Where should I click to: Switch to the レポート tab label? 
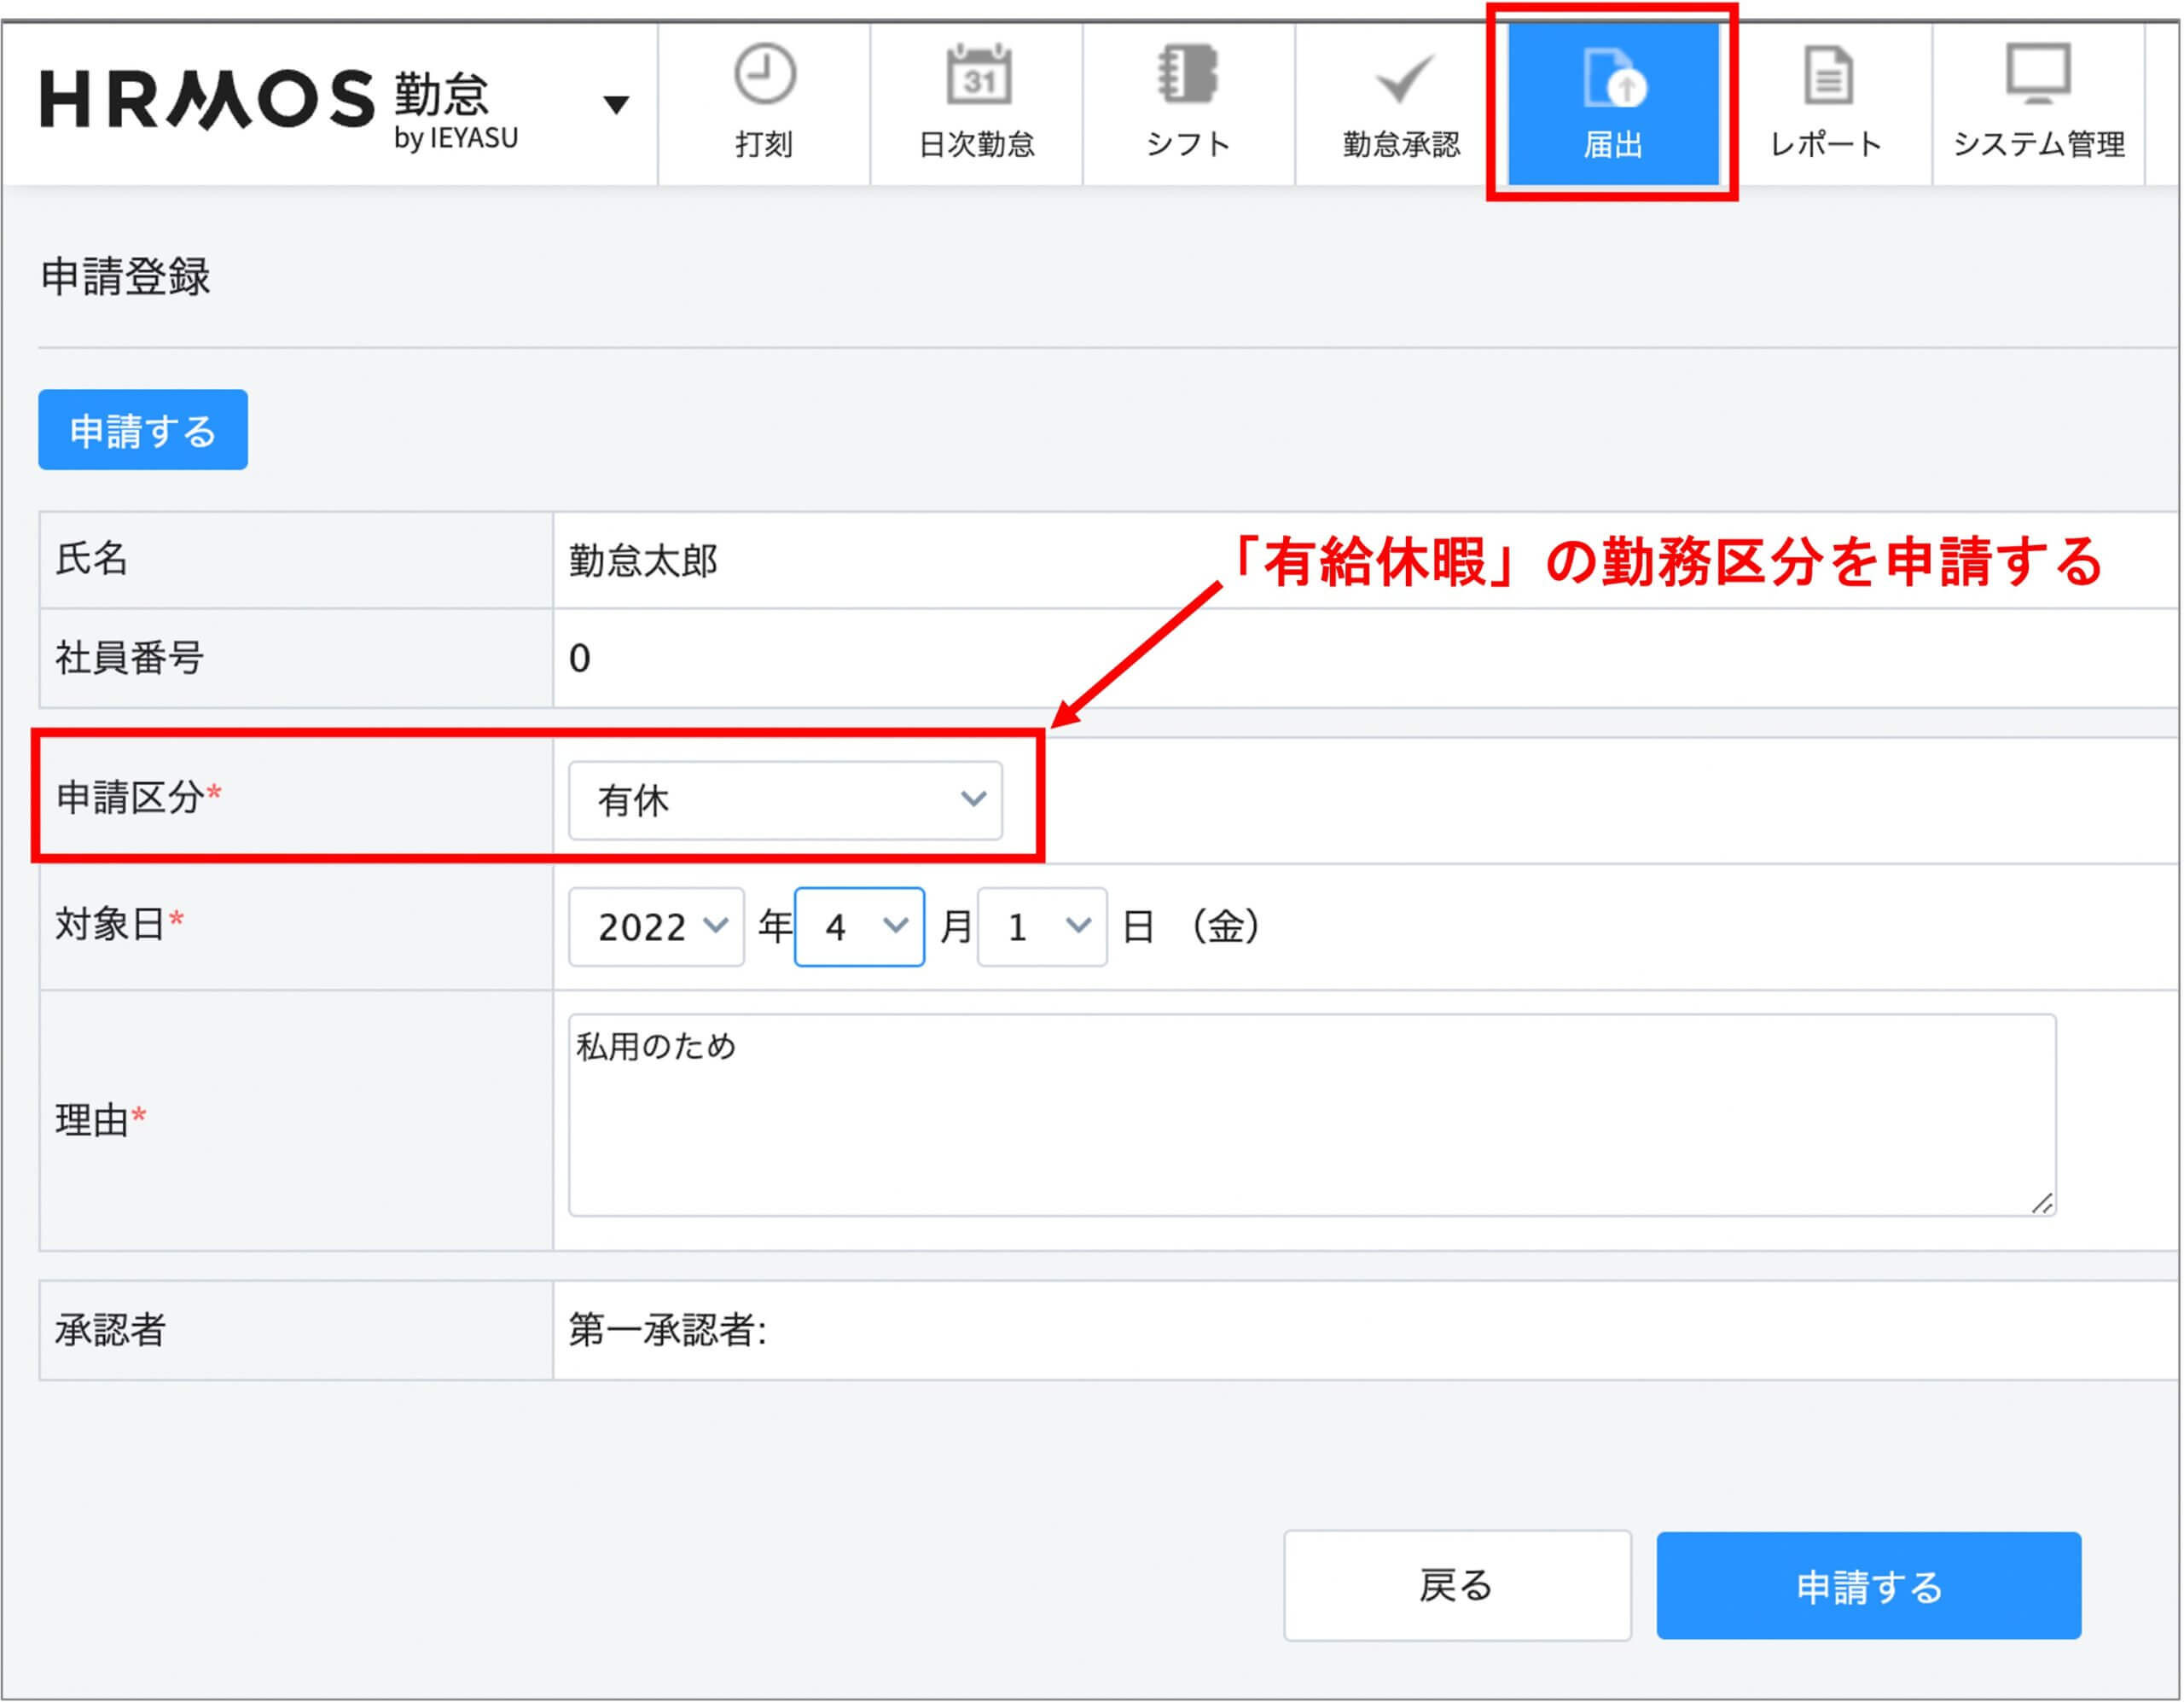point(1826,145)
